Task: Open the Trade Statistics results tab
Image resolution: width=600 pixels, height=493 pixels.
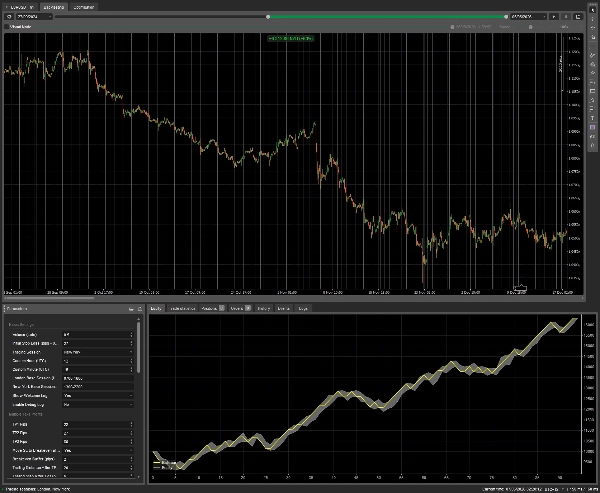Action: click(182, 308)
